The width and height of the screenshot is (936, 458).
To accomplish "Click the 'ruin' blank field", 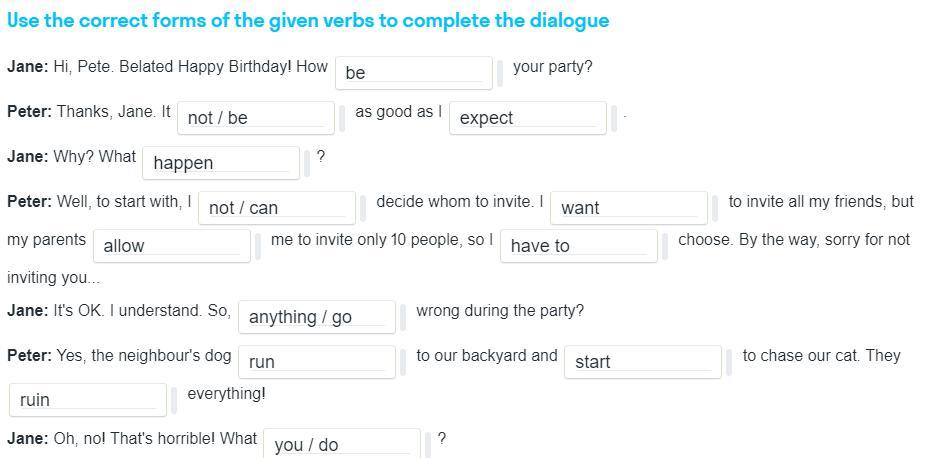I will click(x=87, y=399).
